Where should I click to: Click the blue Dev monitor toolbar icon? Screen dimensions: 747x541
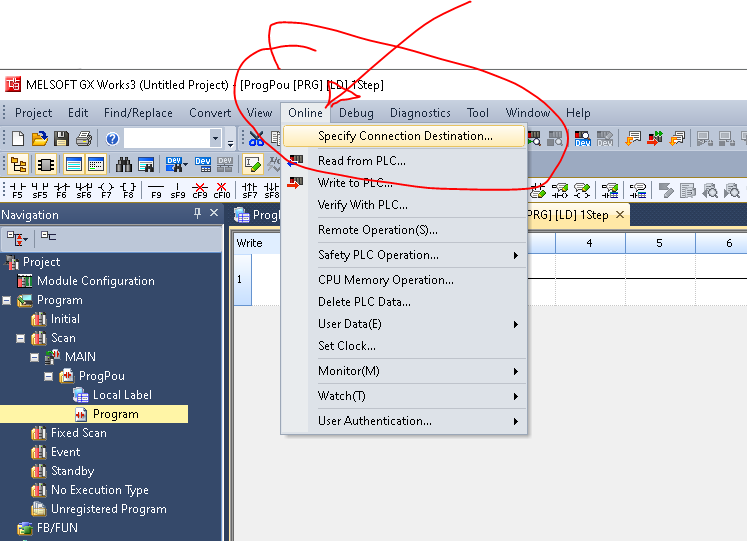coord(582,139)
